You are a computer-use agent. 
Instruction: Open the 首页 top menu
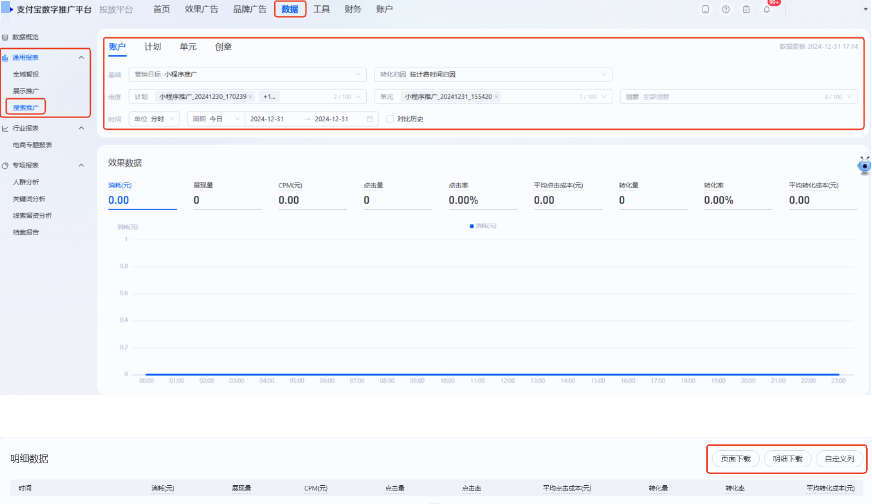tap(162, 9)
